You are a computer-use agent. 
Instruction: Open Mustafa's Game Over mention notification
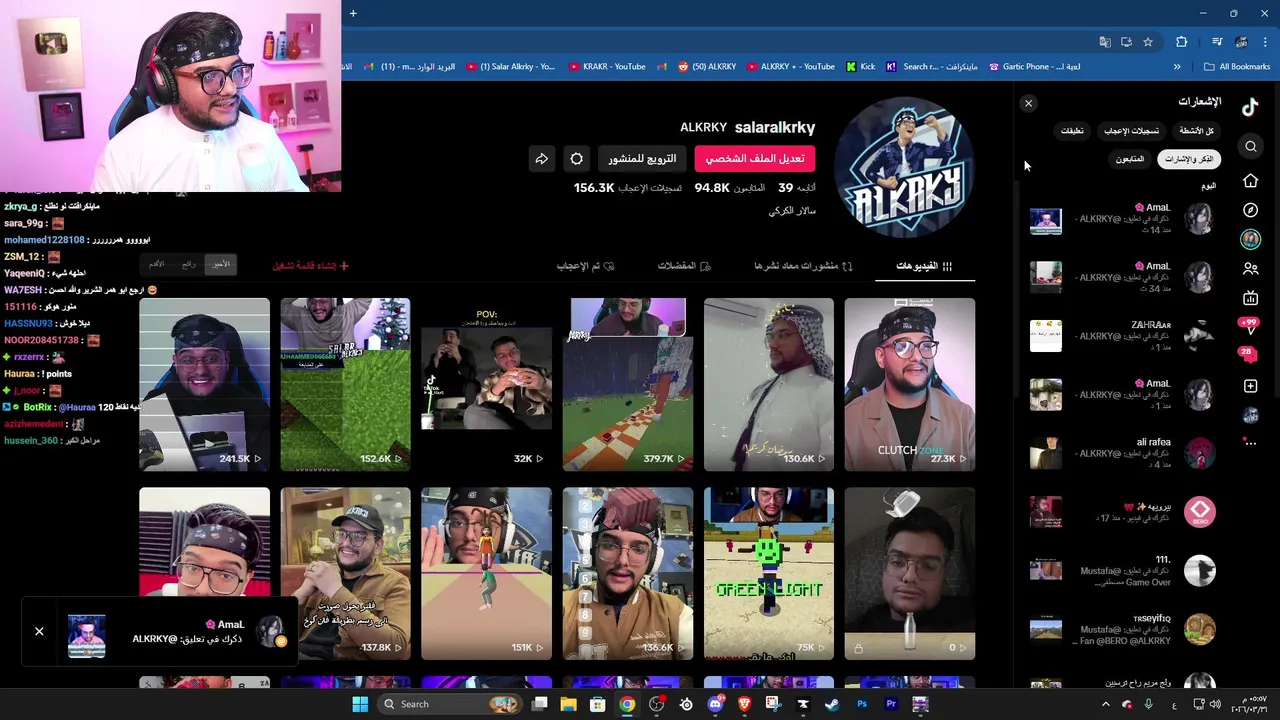pyautogui.click(x=1123, y=571)
